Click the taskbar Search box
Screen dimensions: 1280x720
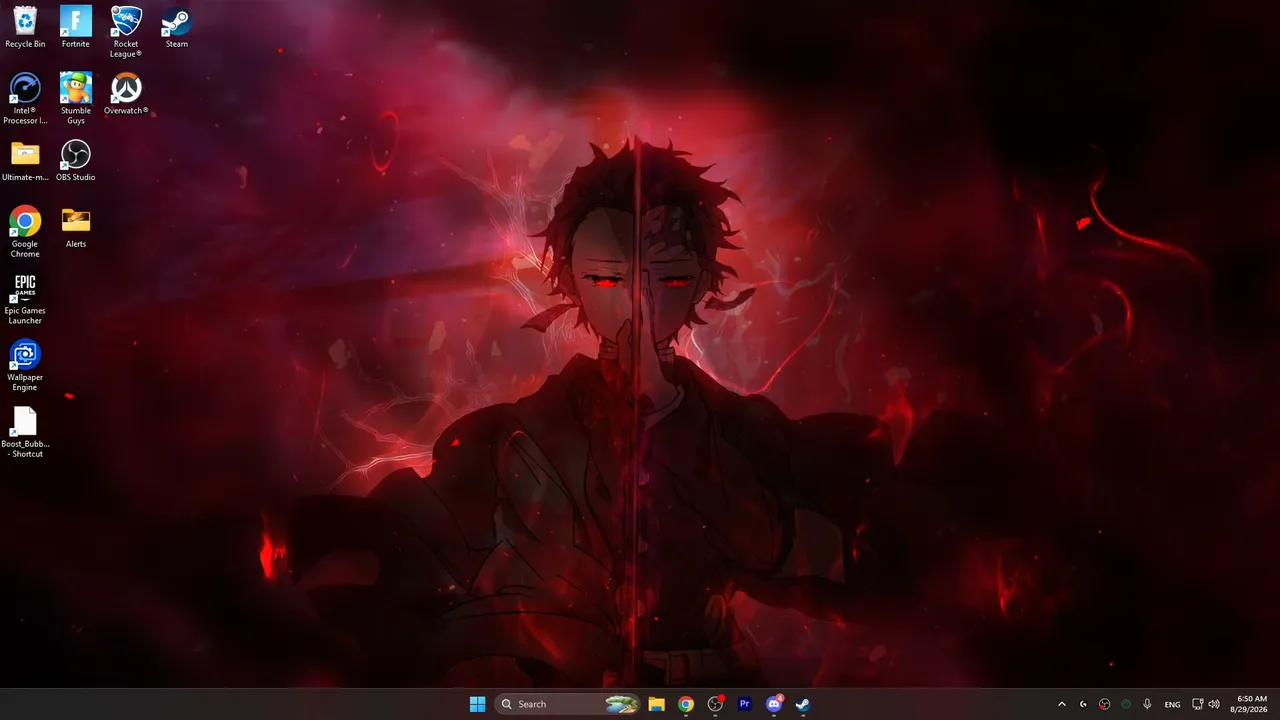tap(567, 704)
